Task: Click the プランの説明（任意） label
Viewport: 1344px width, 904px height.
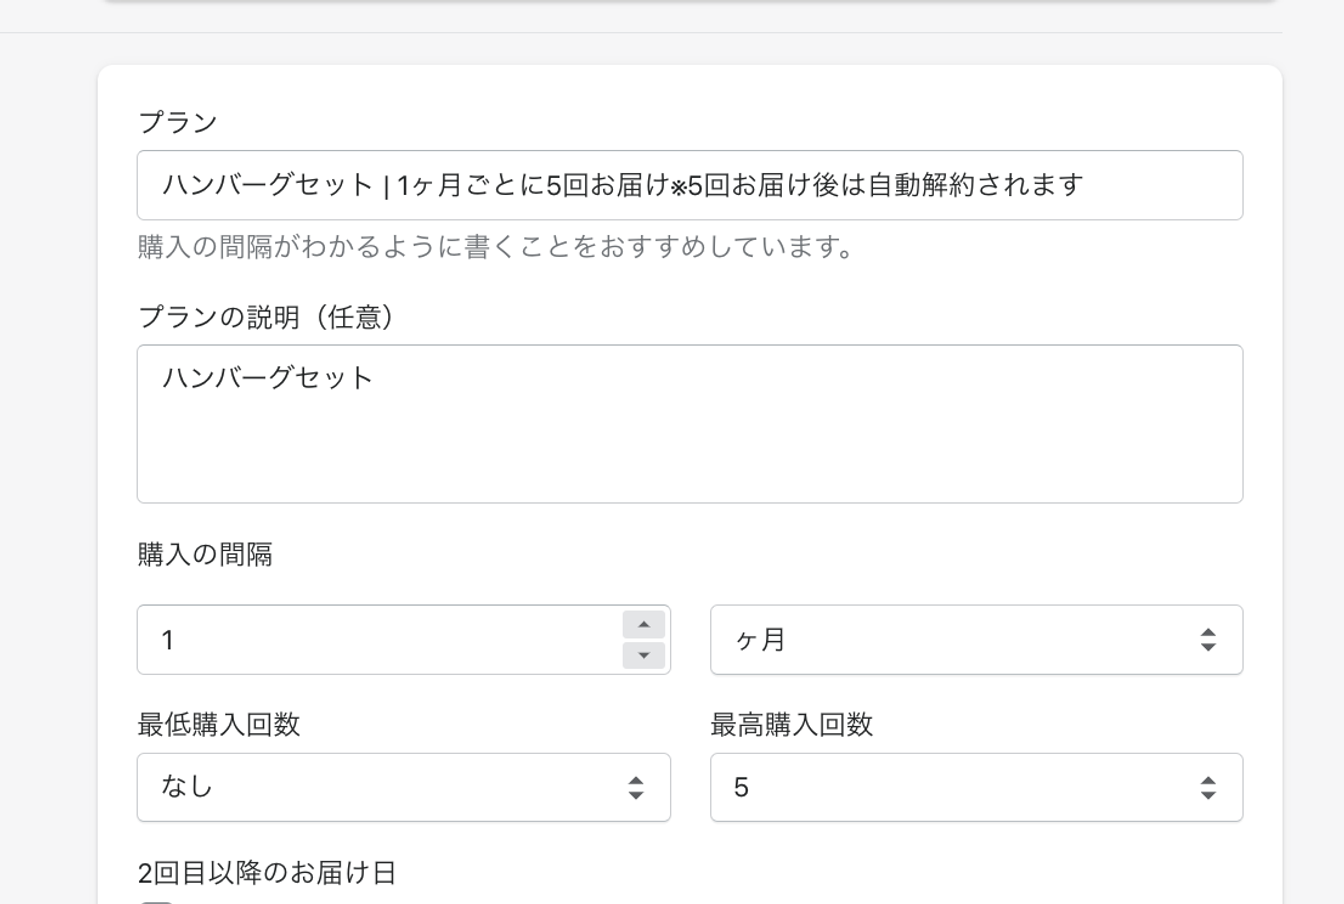Action: point(267,317)
